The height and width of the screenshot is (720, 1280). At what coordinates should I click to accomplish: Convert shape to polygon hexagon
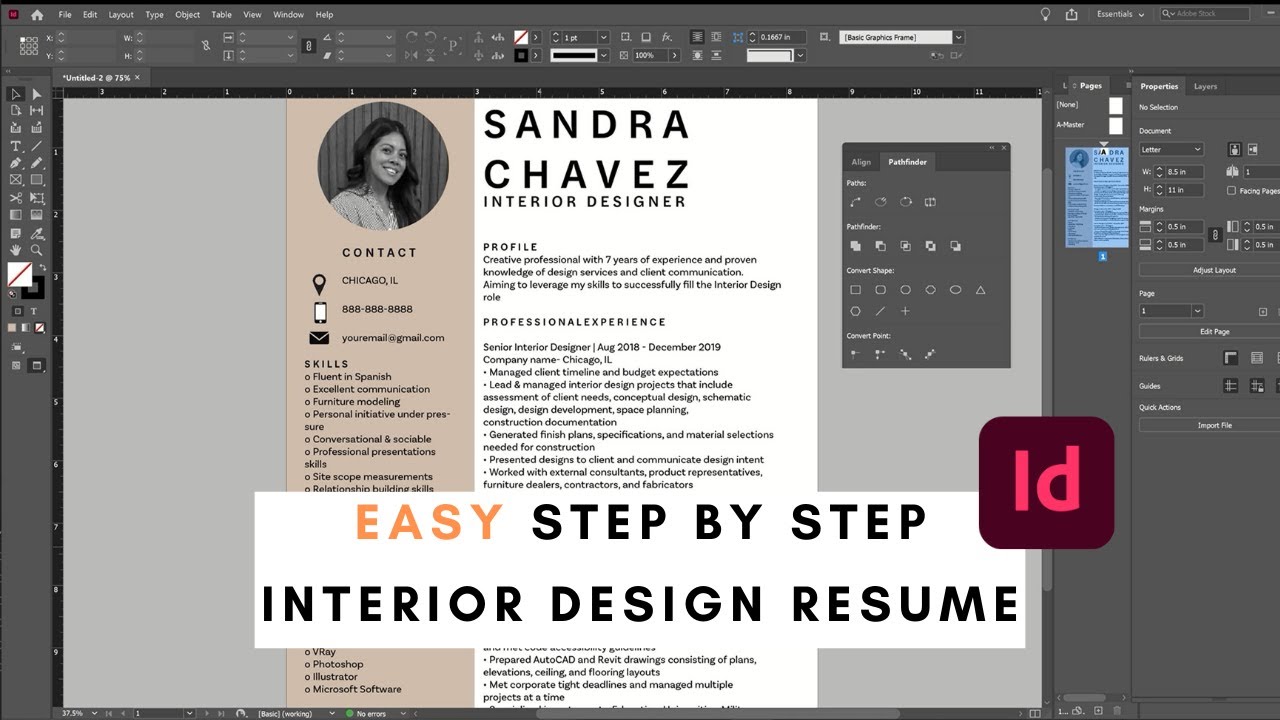856,312
